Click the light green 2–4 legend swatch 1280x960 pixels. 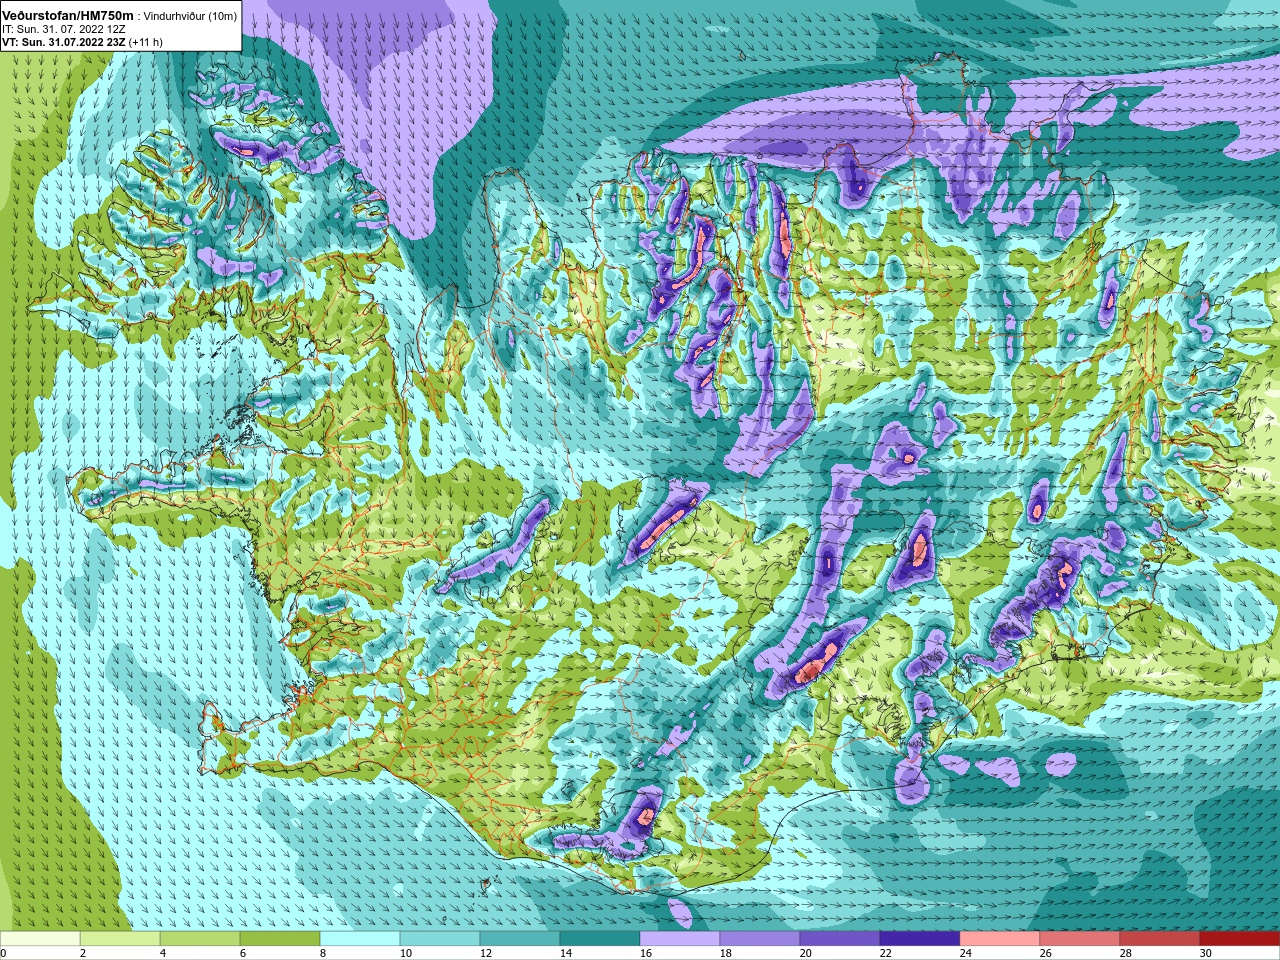[x=120, y=938]
